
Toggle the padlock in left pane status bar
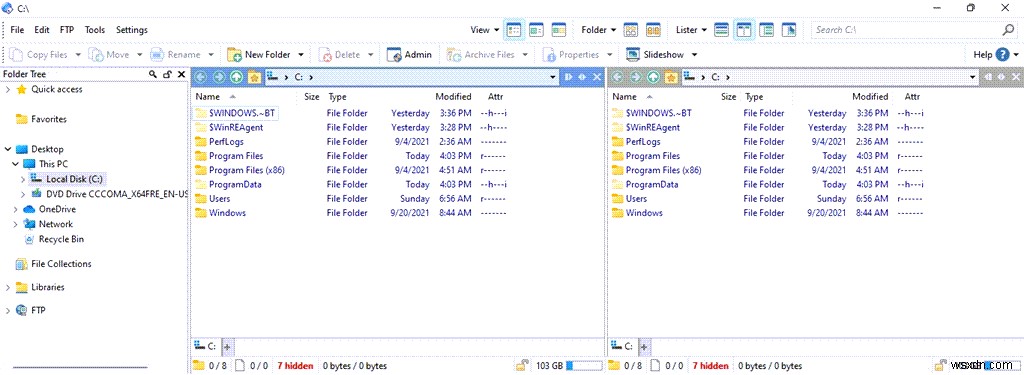click(522, 365)
